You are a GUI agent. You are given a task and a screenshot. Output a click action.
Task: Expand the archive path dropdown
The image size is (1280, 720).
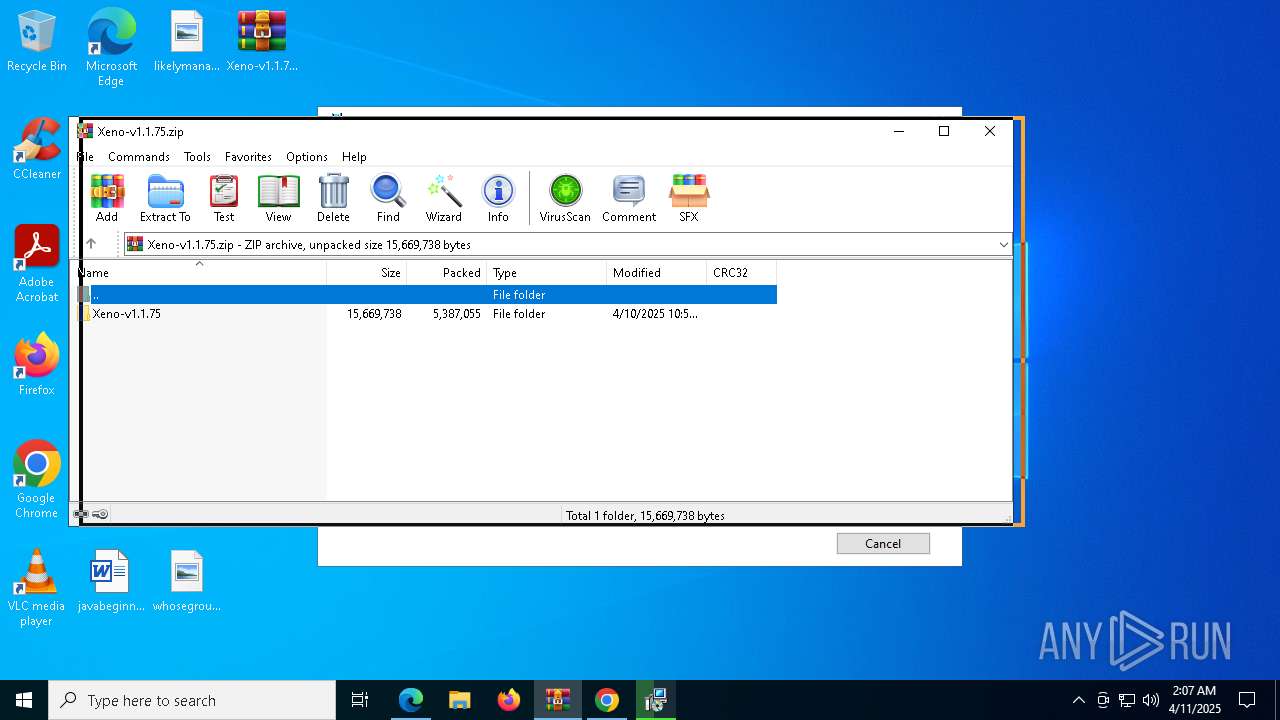tap(1003, 244)
